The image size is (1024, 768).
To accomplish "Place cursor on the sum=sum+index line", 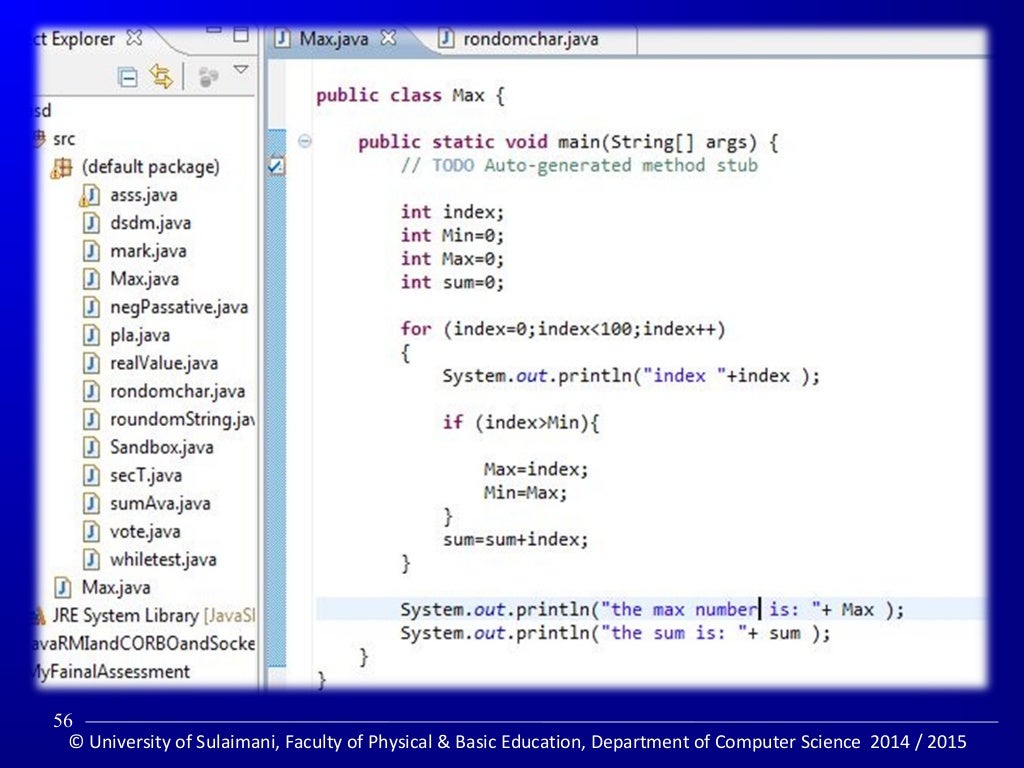I will click(x=515, y=539).
